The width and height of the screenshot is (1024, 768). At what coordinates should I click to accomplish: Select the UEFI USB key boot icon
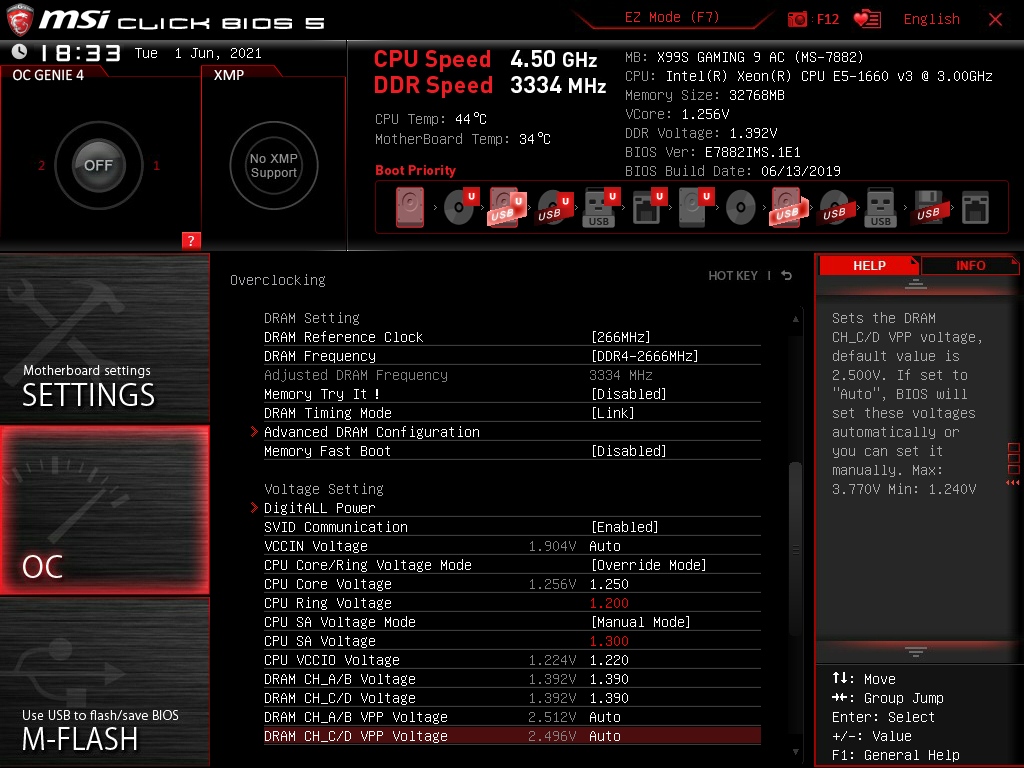(600, 207)
